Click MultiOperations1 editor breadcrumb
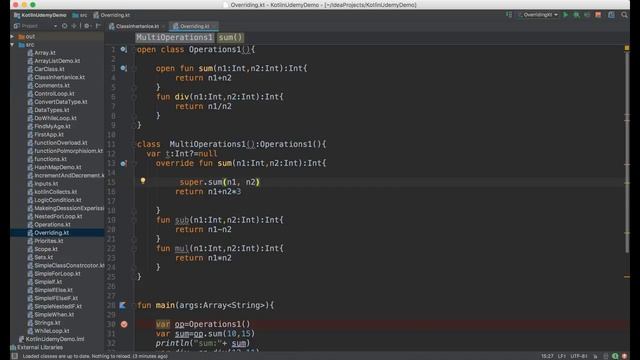Image resolution: width=640 pixels, height=360 pixels. pos(174,38)
